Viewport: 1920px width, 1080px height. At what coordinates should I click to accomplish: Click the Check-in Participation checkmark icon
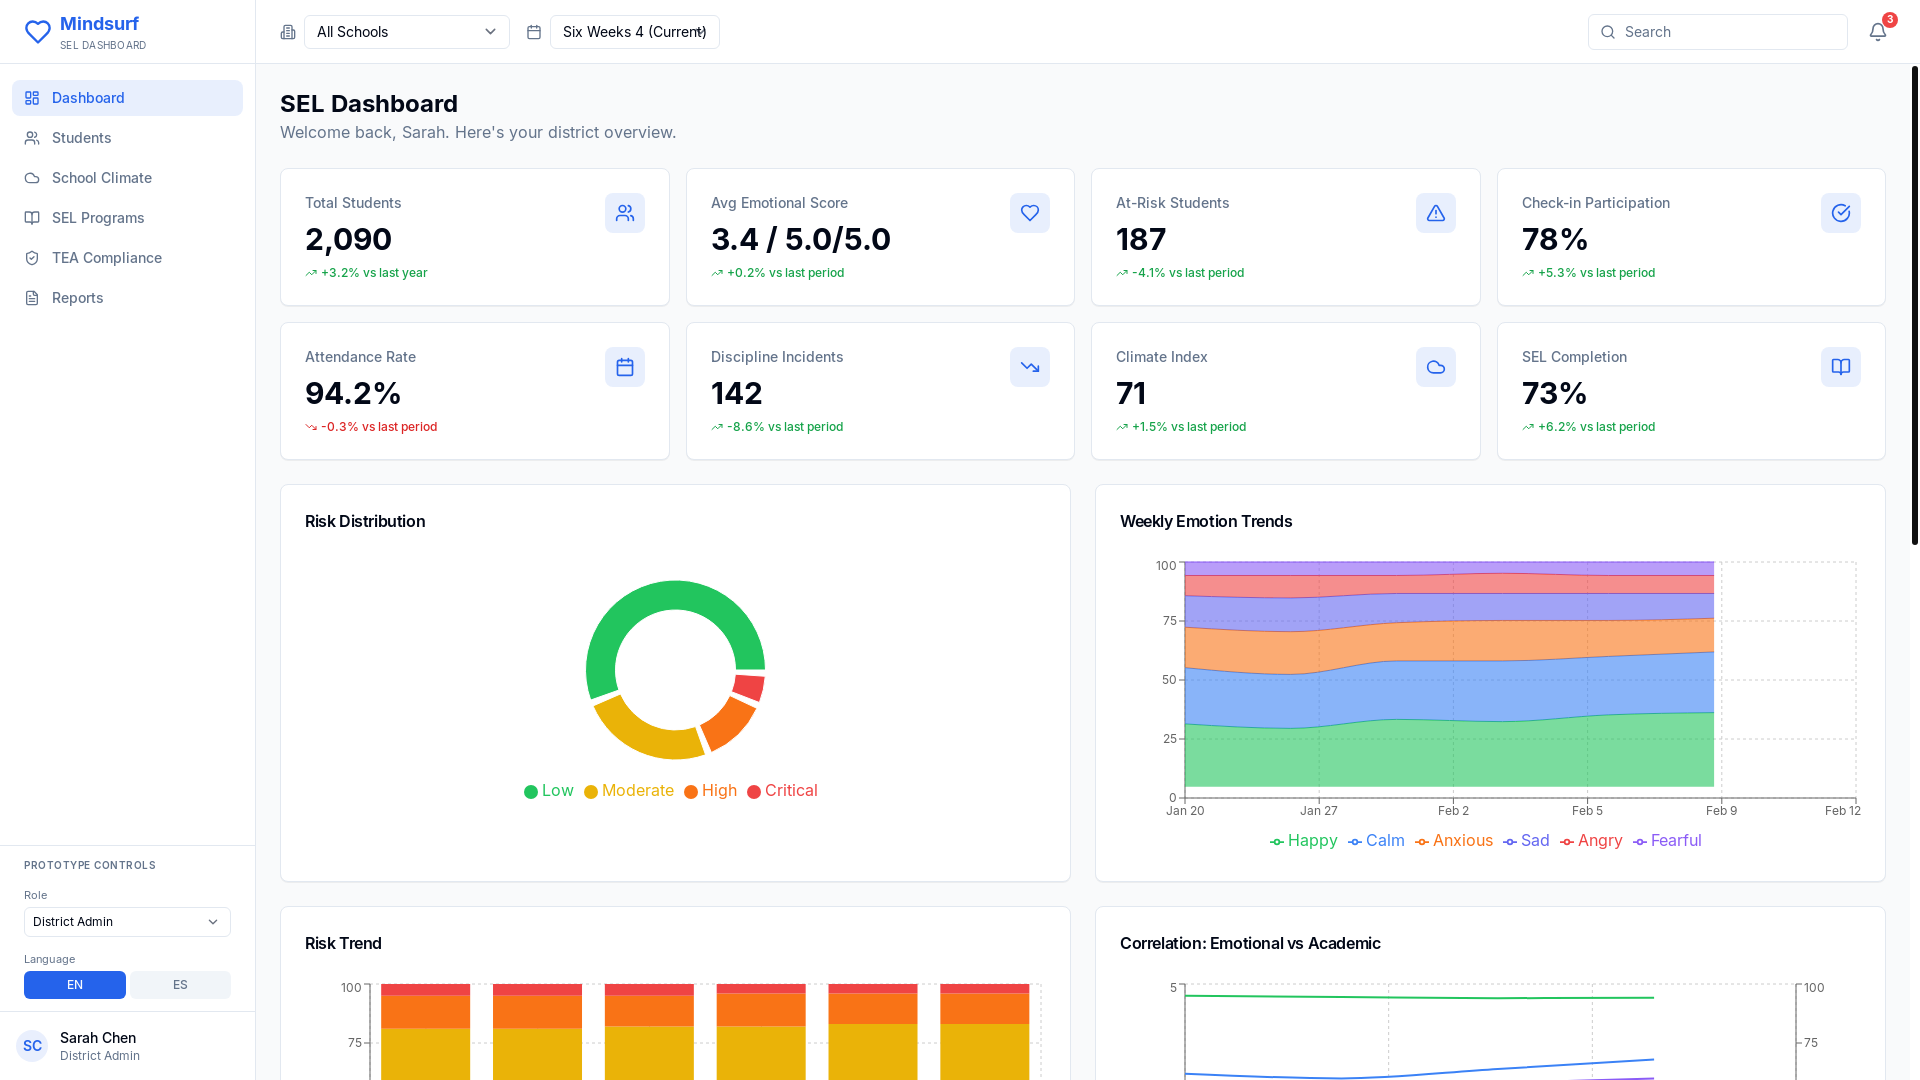(1840, 213)
